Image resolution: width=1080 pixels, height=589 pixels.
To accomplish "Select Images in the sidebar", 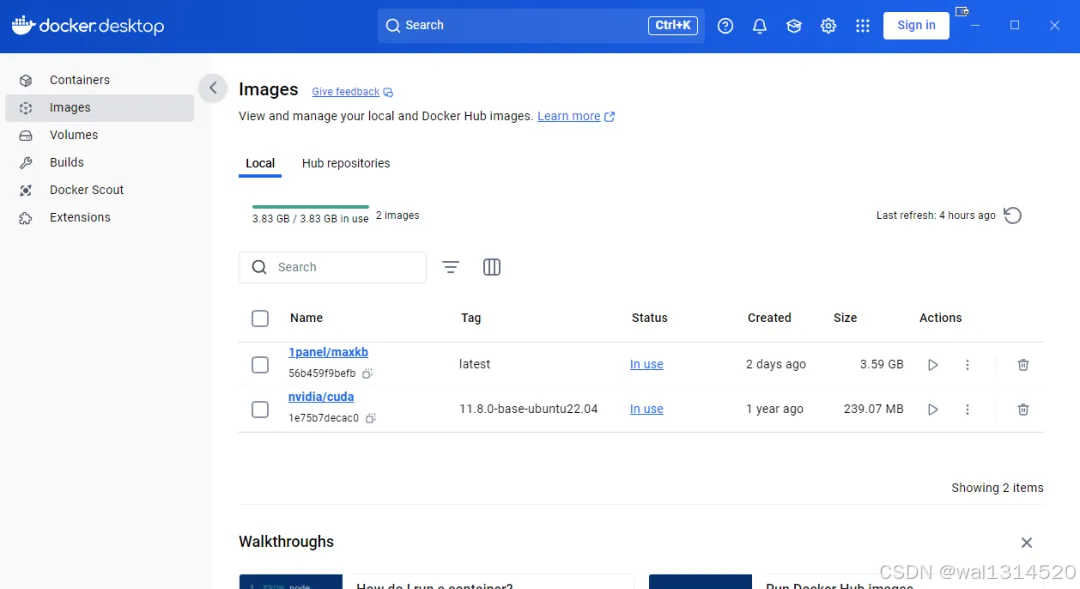I will click(99, 107).
